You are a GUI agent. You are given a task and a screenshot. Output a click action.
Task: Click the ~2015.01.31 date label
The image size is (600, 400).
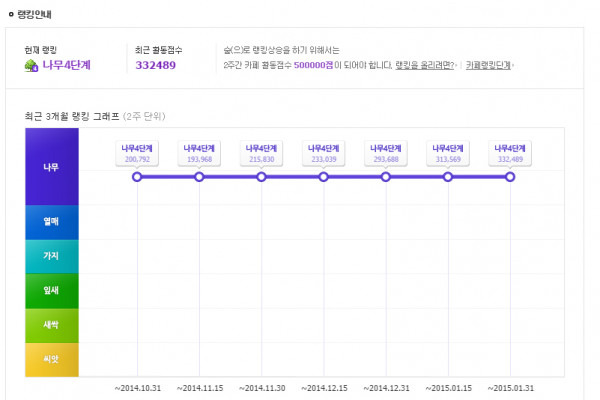[x=511, y=388]
